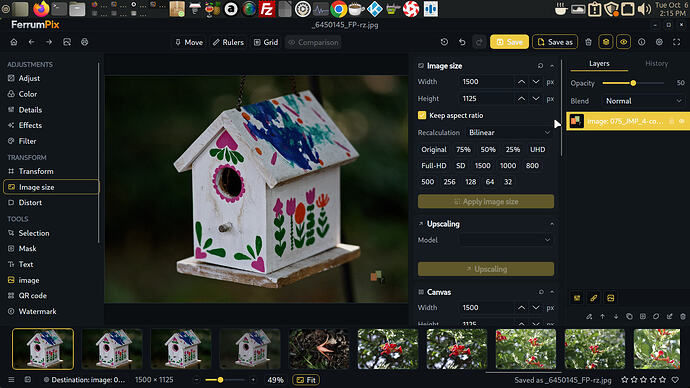The height and width of the screenshot is (388, 690).
Task: Click the Save as button
Action: click(x=554, y=42)
